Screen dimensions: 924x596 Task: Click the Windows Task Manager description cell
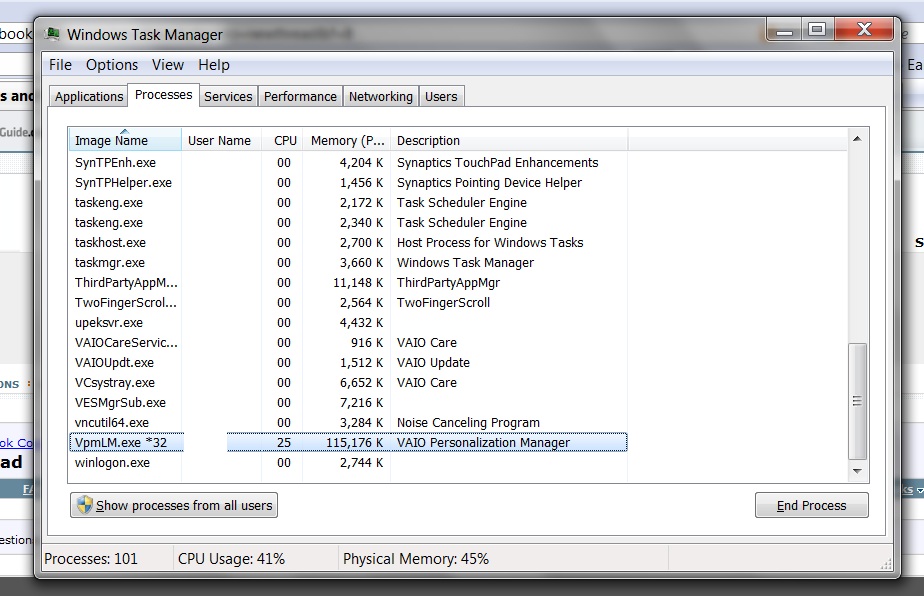point(465,263)
